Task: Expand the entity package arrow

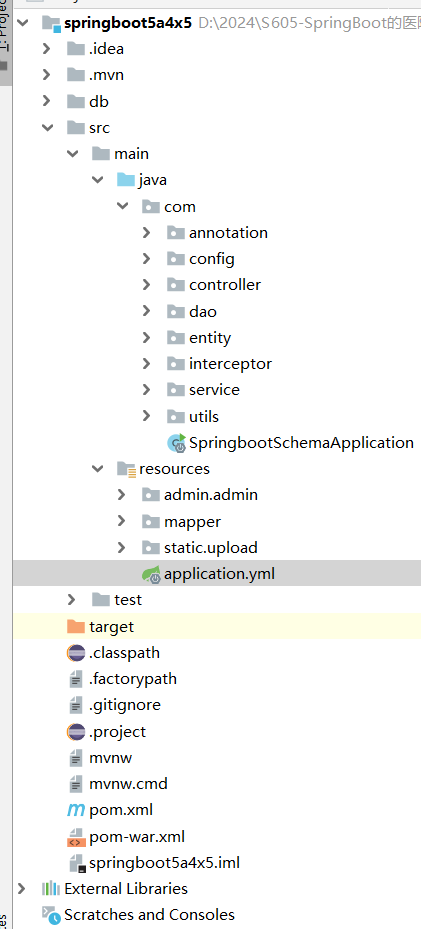Action: [x=147, y=337]
